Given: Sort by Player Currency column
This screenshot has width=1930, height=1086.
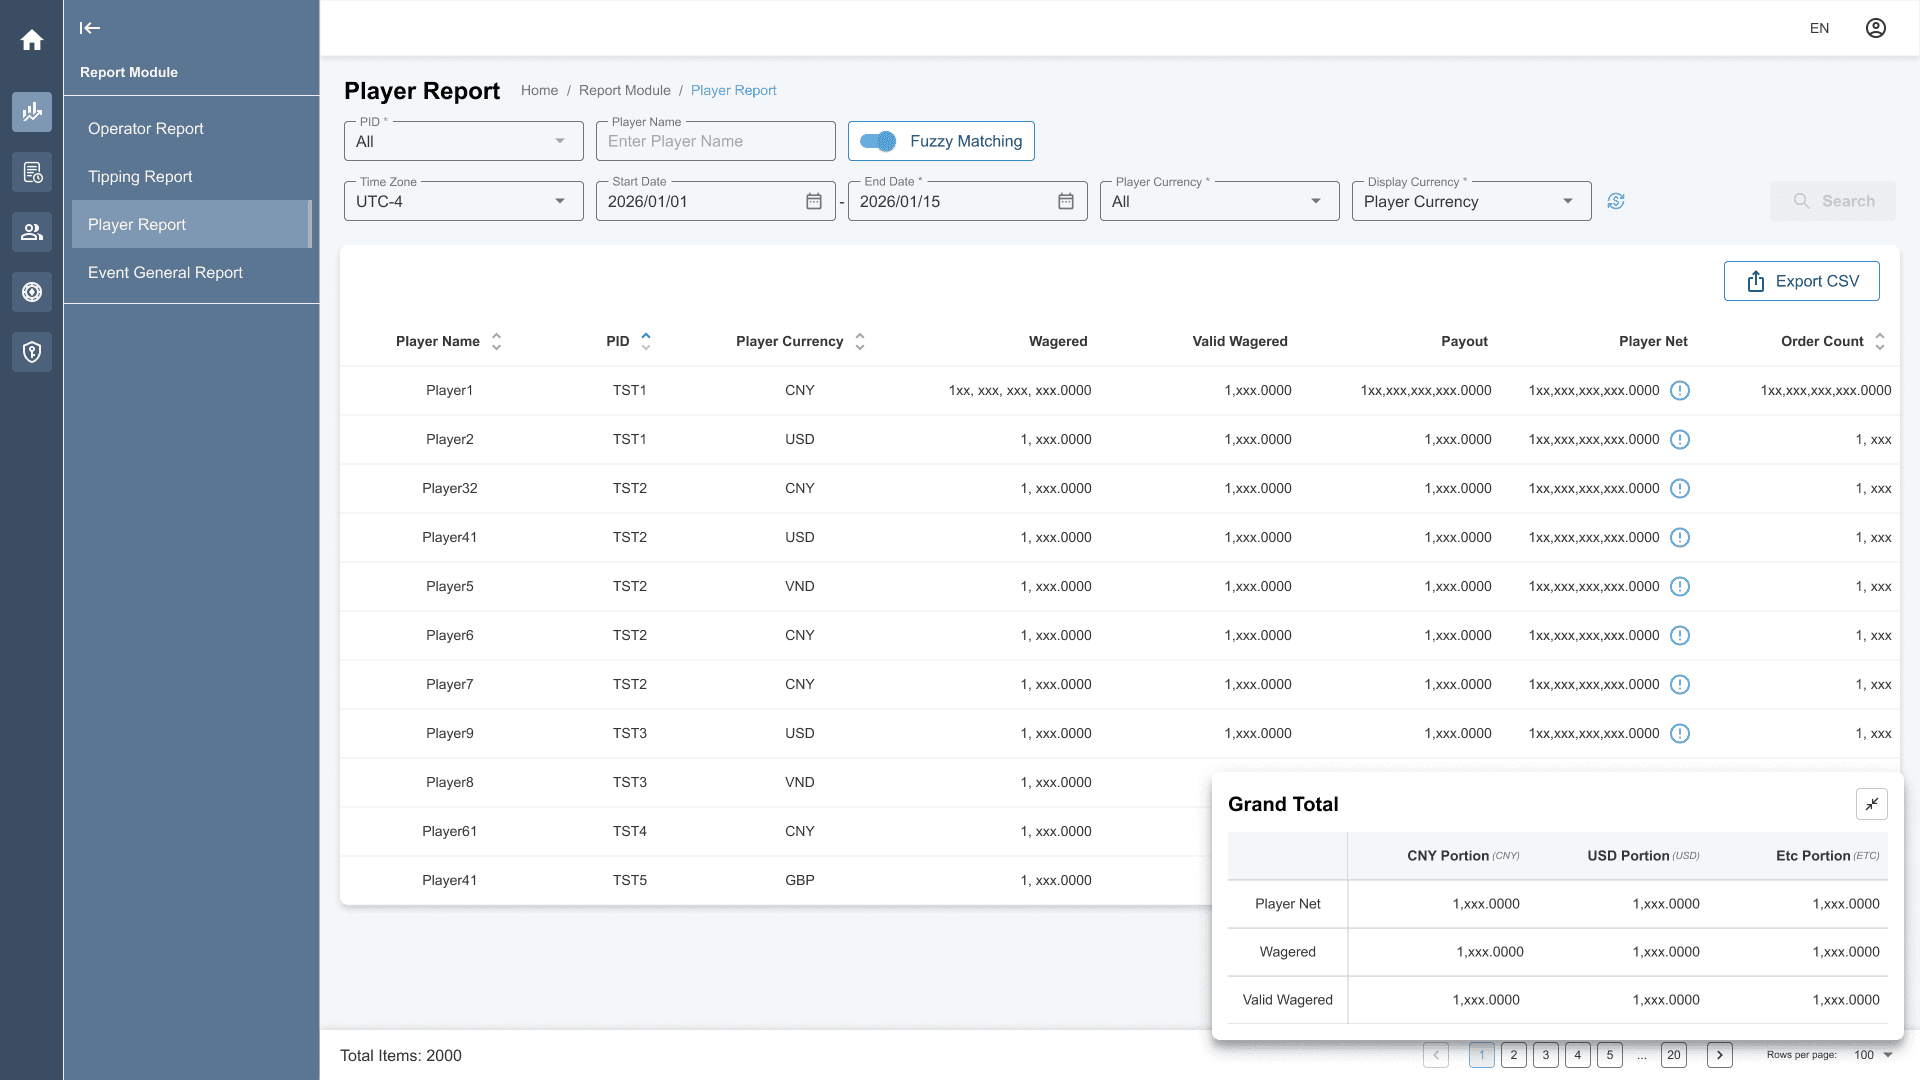Looking at the screenshot, I should [864, 343].
